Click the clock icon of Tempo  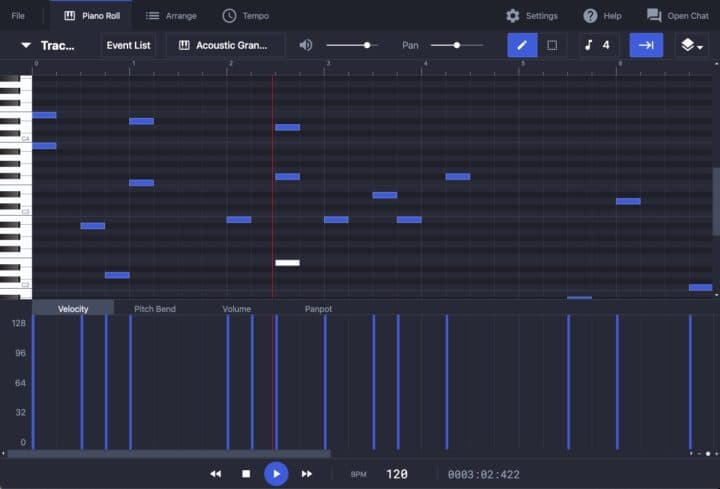point(229,16)
